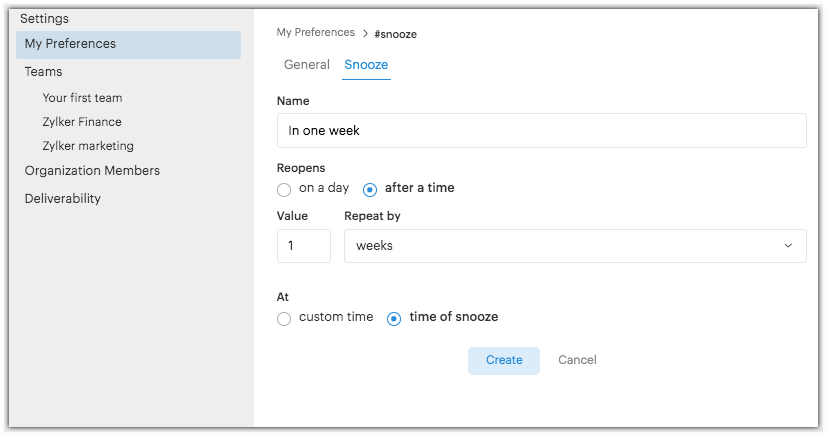This screenshot has height=436, width=827.
Task: Choose the 'on a day' reopen option
Action: pos(285,189)
